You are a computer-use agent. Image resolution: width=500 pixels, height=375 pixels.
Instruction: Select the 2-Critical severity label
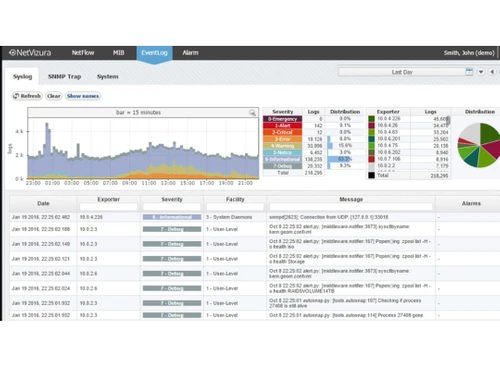point(283,132)
